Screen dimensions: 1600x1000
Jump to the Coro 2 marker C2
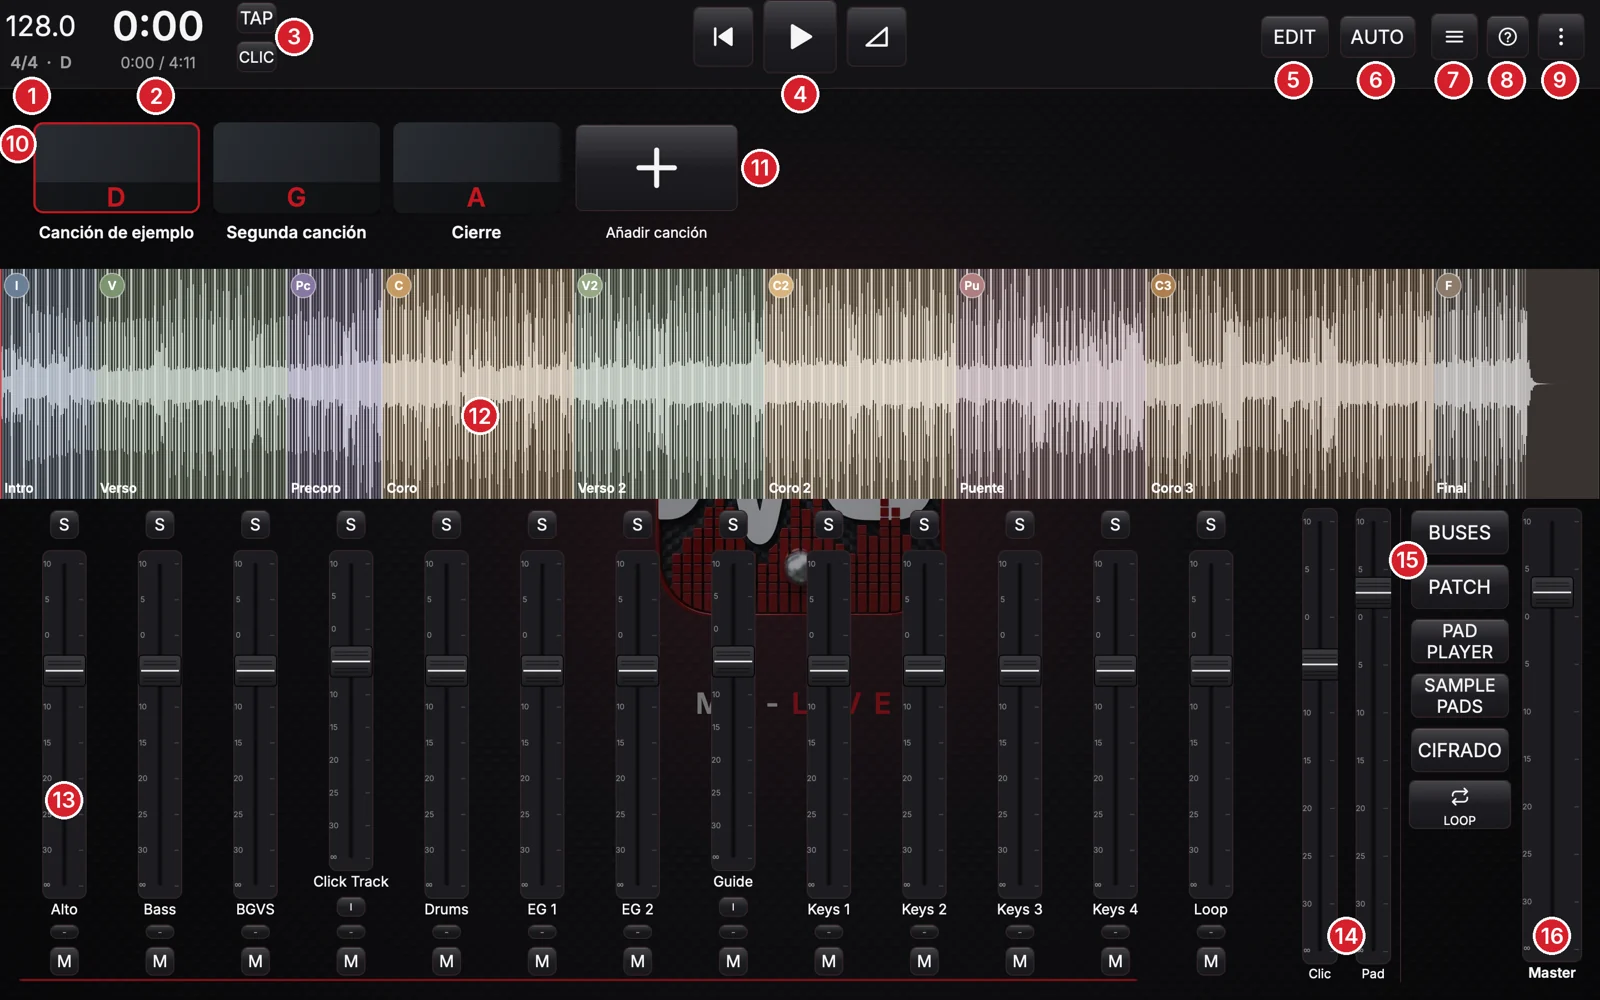click(x=781, y=285)
